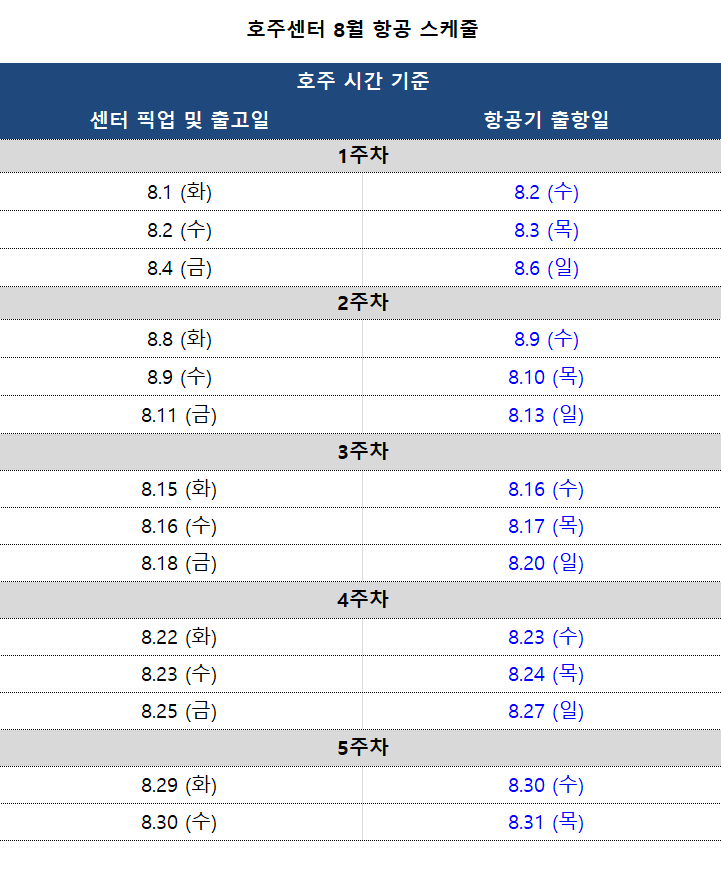Open the 8.2 (수) departure date link
The height and width of the screenshot is (869, 721).
click(546, 192)
